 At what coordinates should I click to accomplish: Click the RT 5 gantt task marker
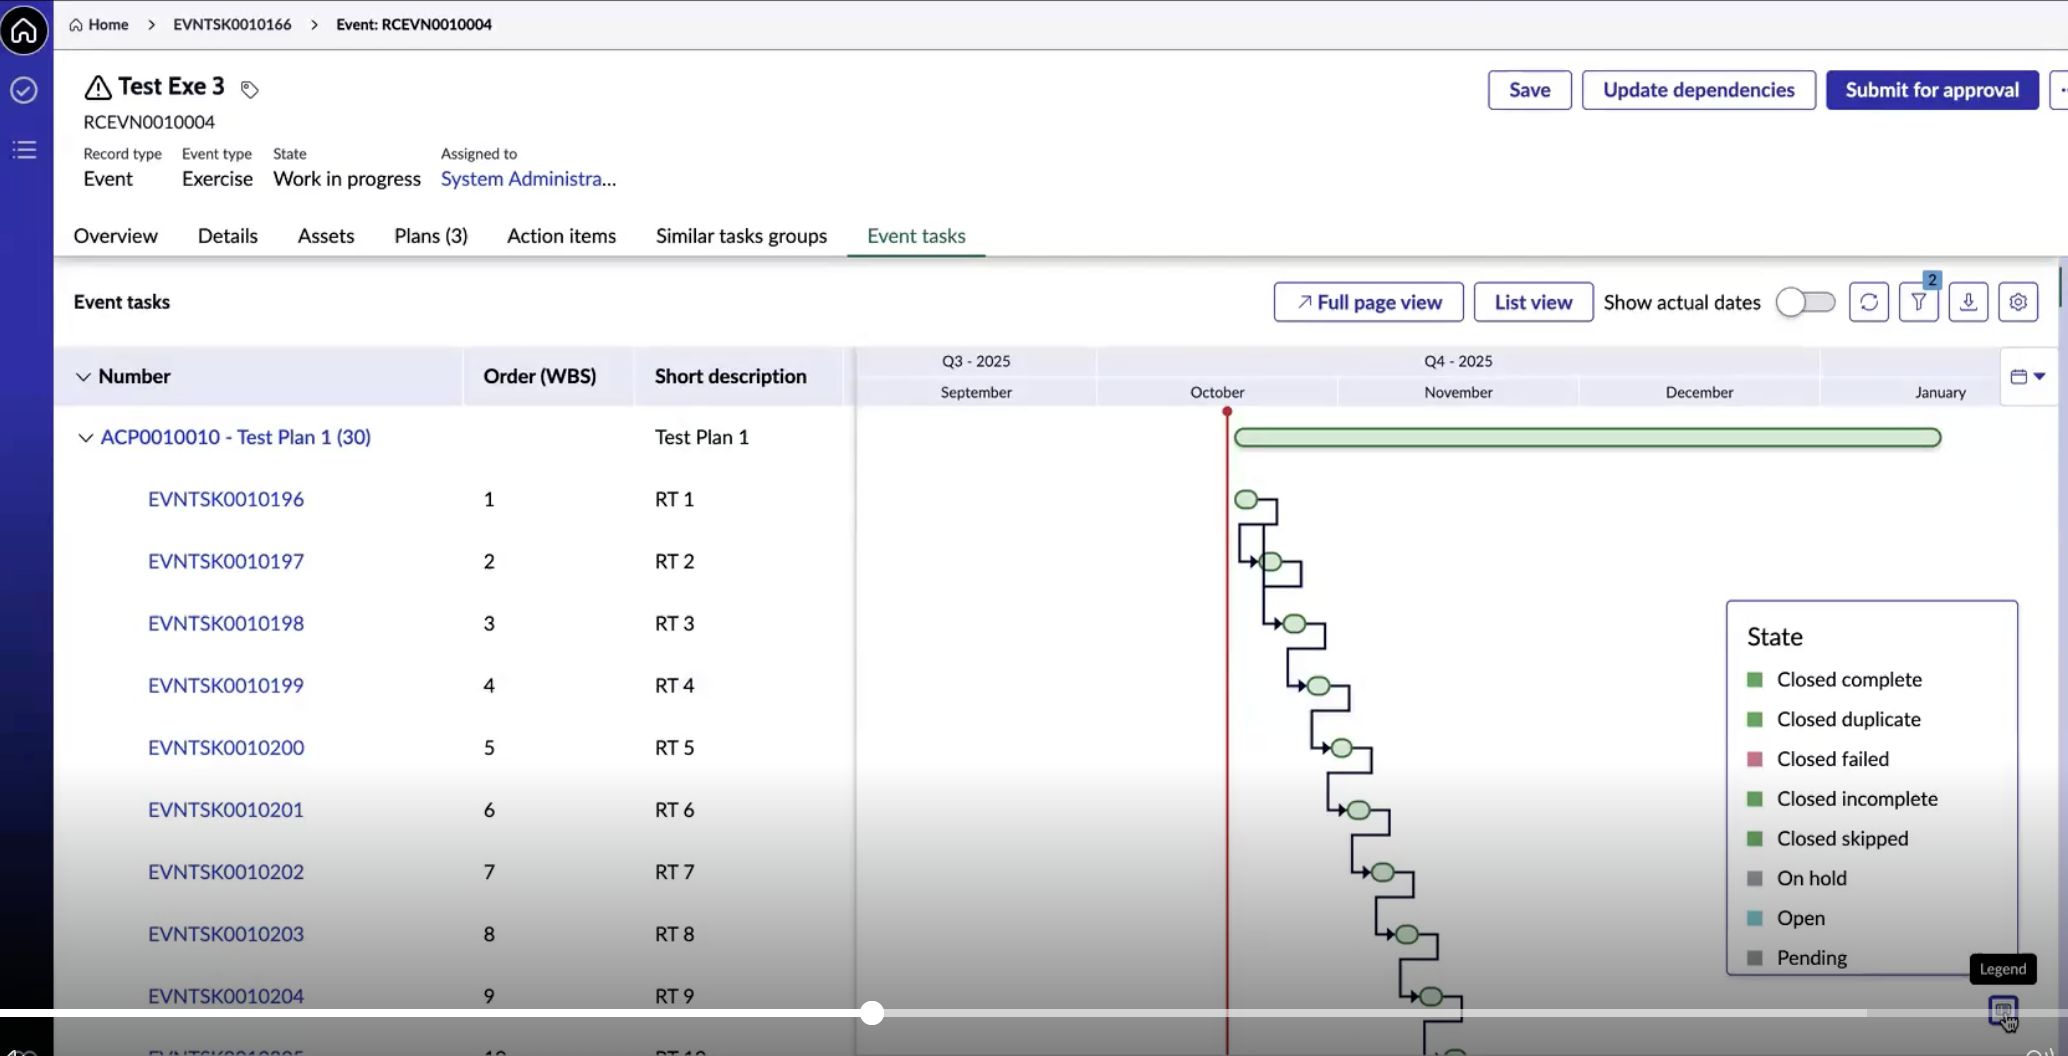(1341, 748)
